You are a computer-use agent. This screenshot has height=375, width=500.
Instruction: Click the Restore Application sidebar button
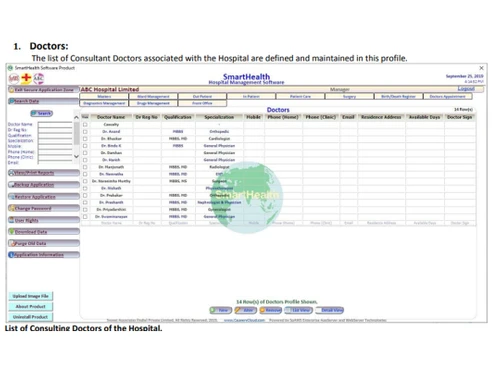click(x=44, y=197)
